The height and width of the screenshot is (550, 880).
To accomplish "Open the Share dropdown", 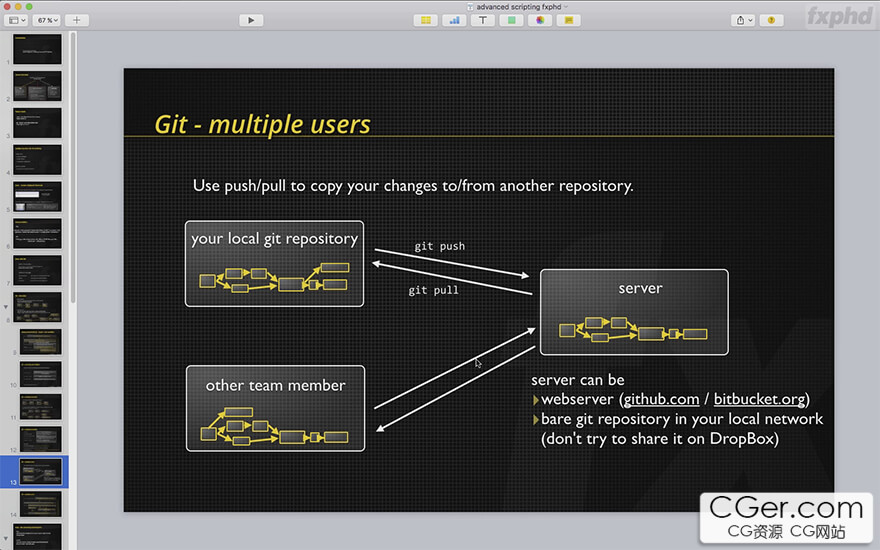I will (x=743, y=20).
